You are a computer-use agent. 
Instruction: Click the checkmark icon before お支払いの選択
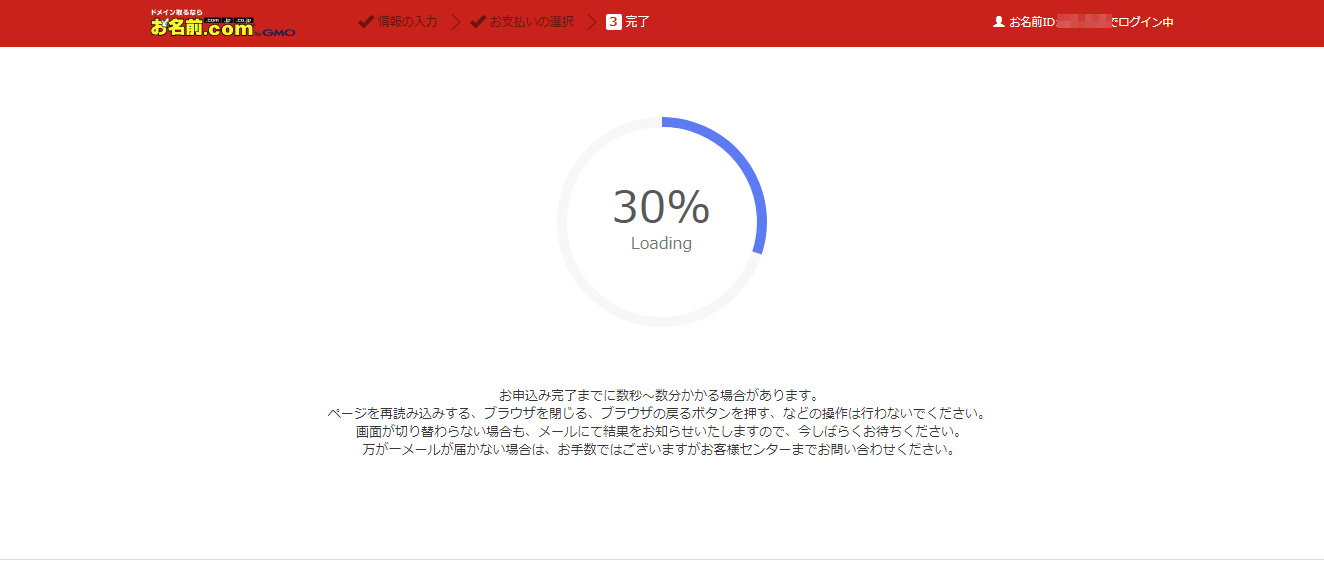[x=478, y=22]
